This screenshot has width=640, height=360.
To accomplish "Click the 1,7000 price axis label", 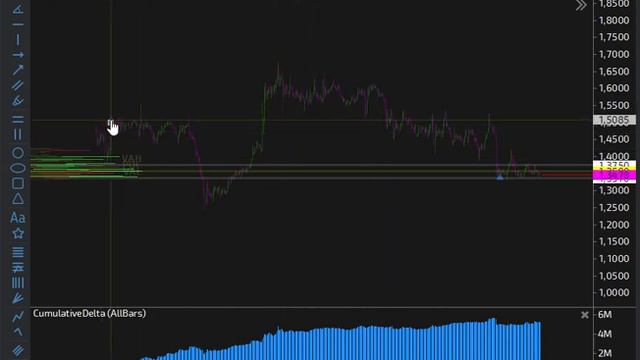I will [614, 54].
